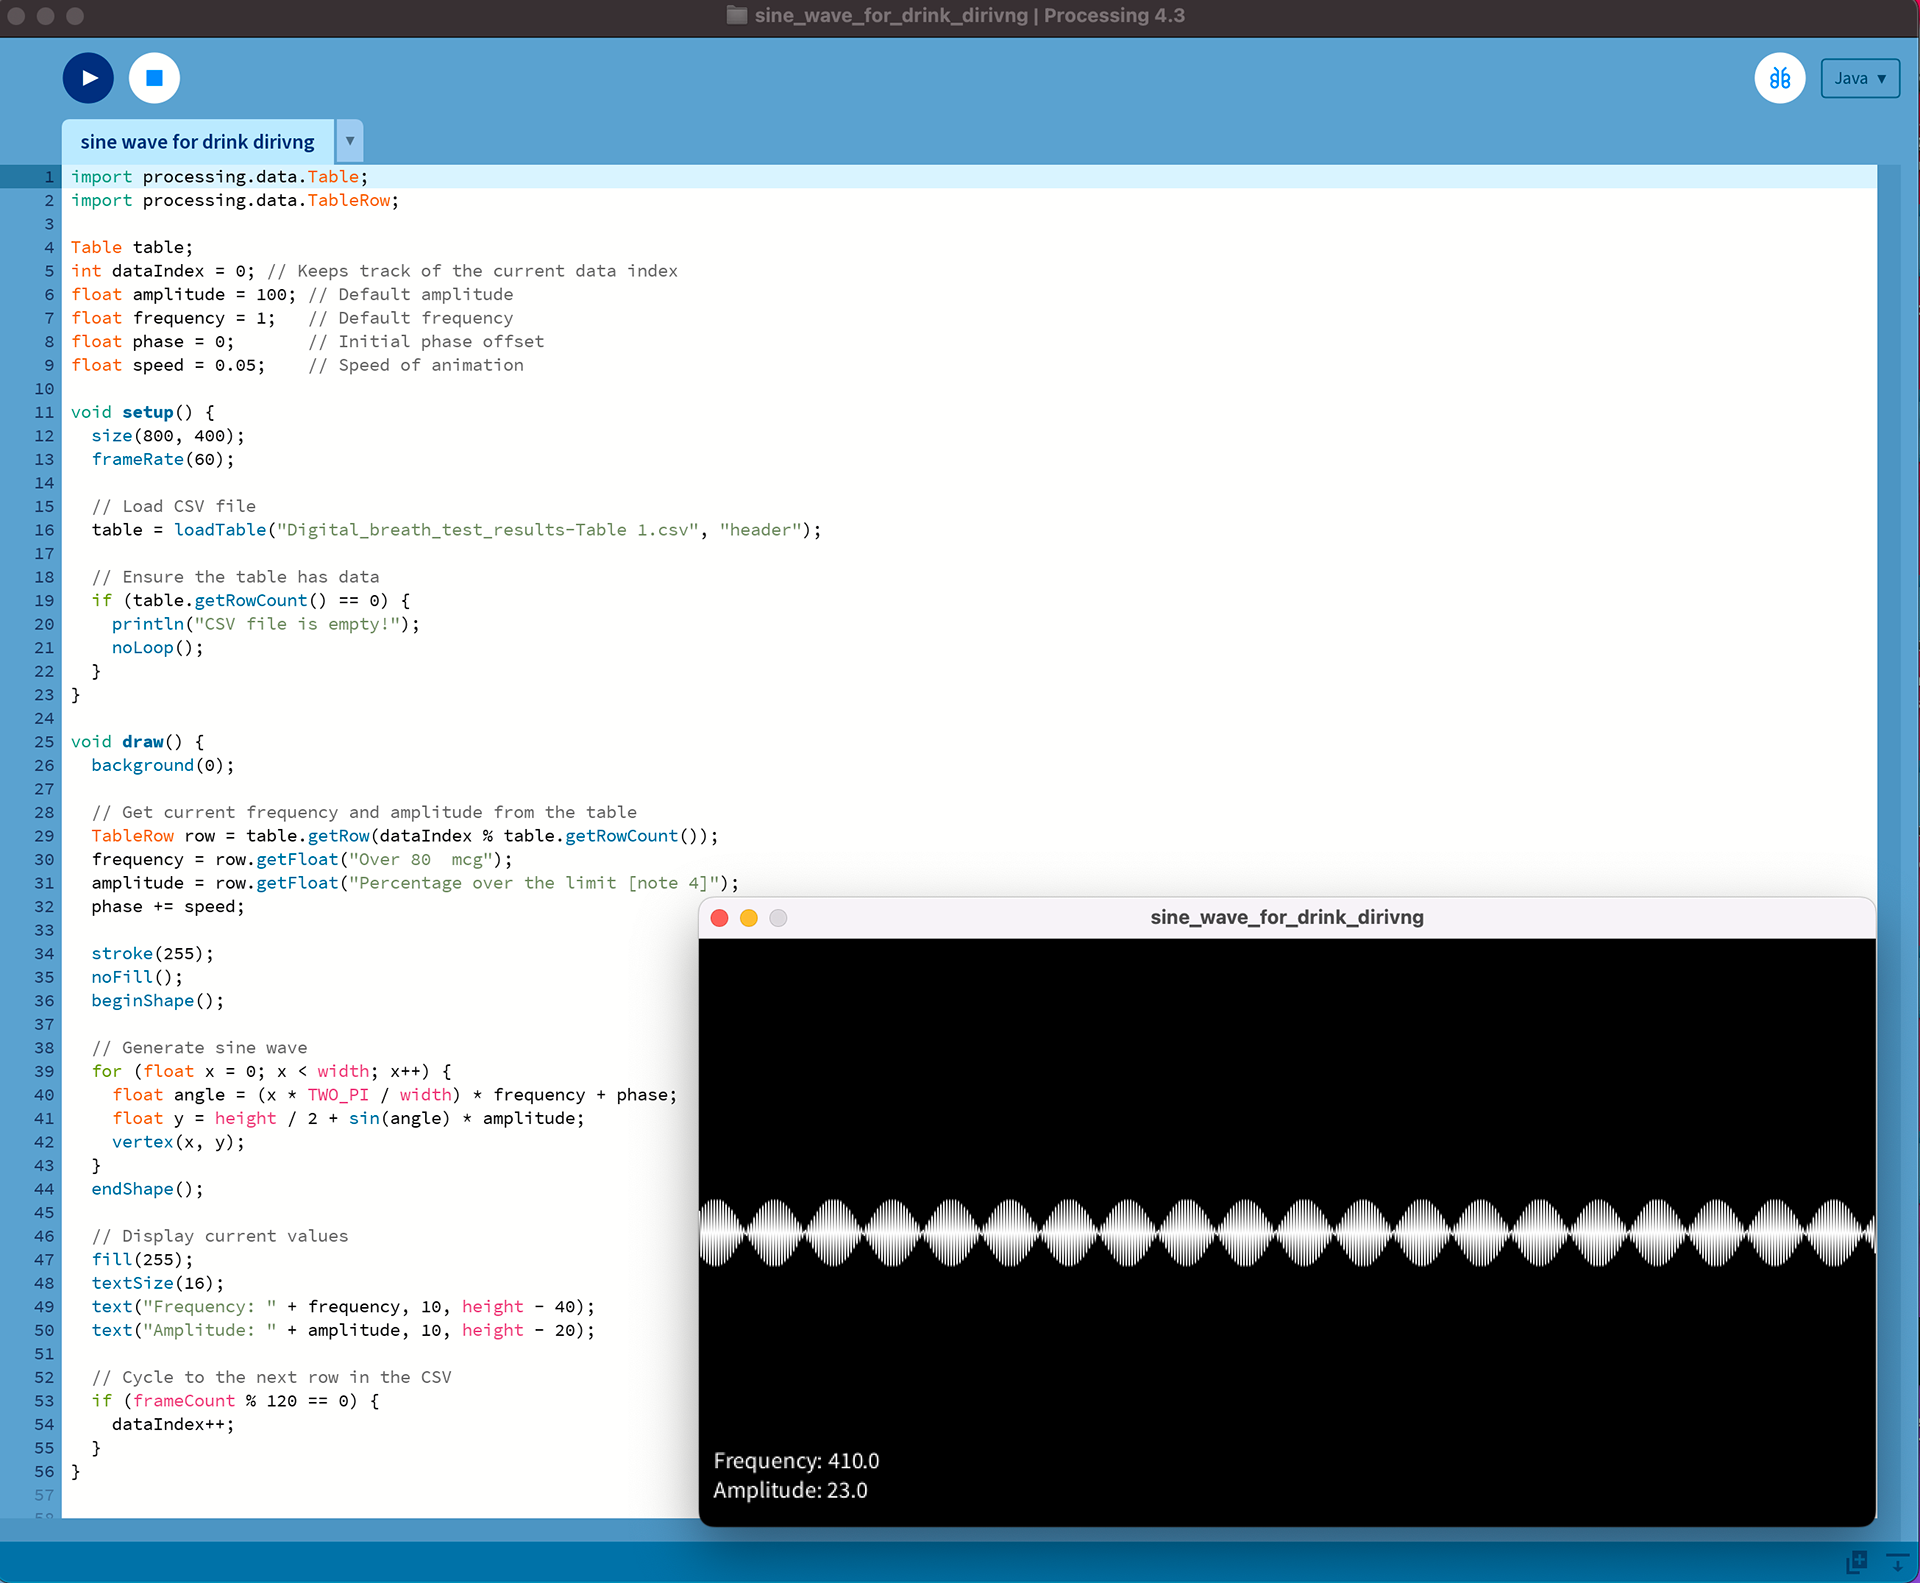The image size is (1920, 1583).
Task: Collapse the console using the down-arrow icon
Action: 1897,1561
